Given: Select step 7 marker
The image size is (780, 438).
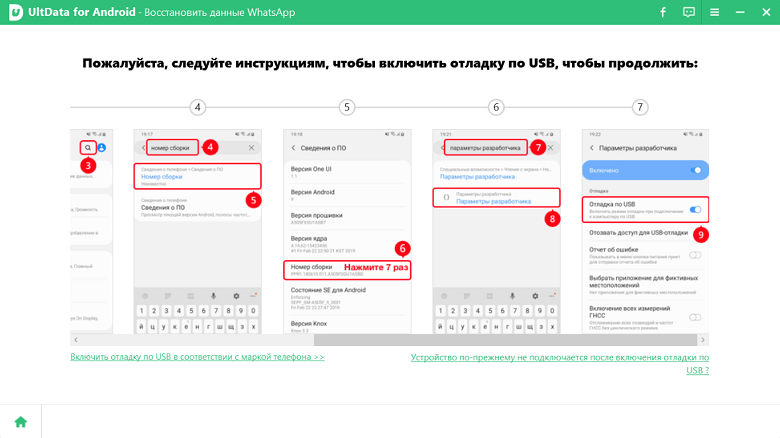Looking at the screenshot, I should click(640, 107).
